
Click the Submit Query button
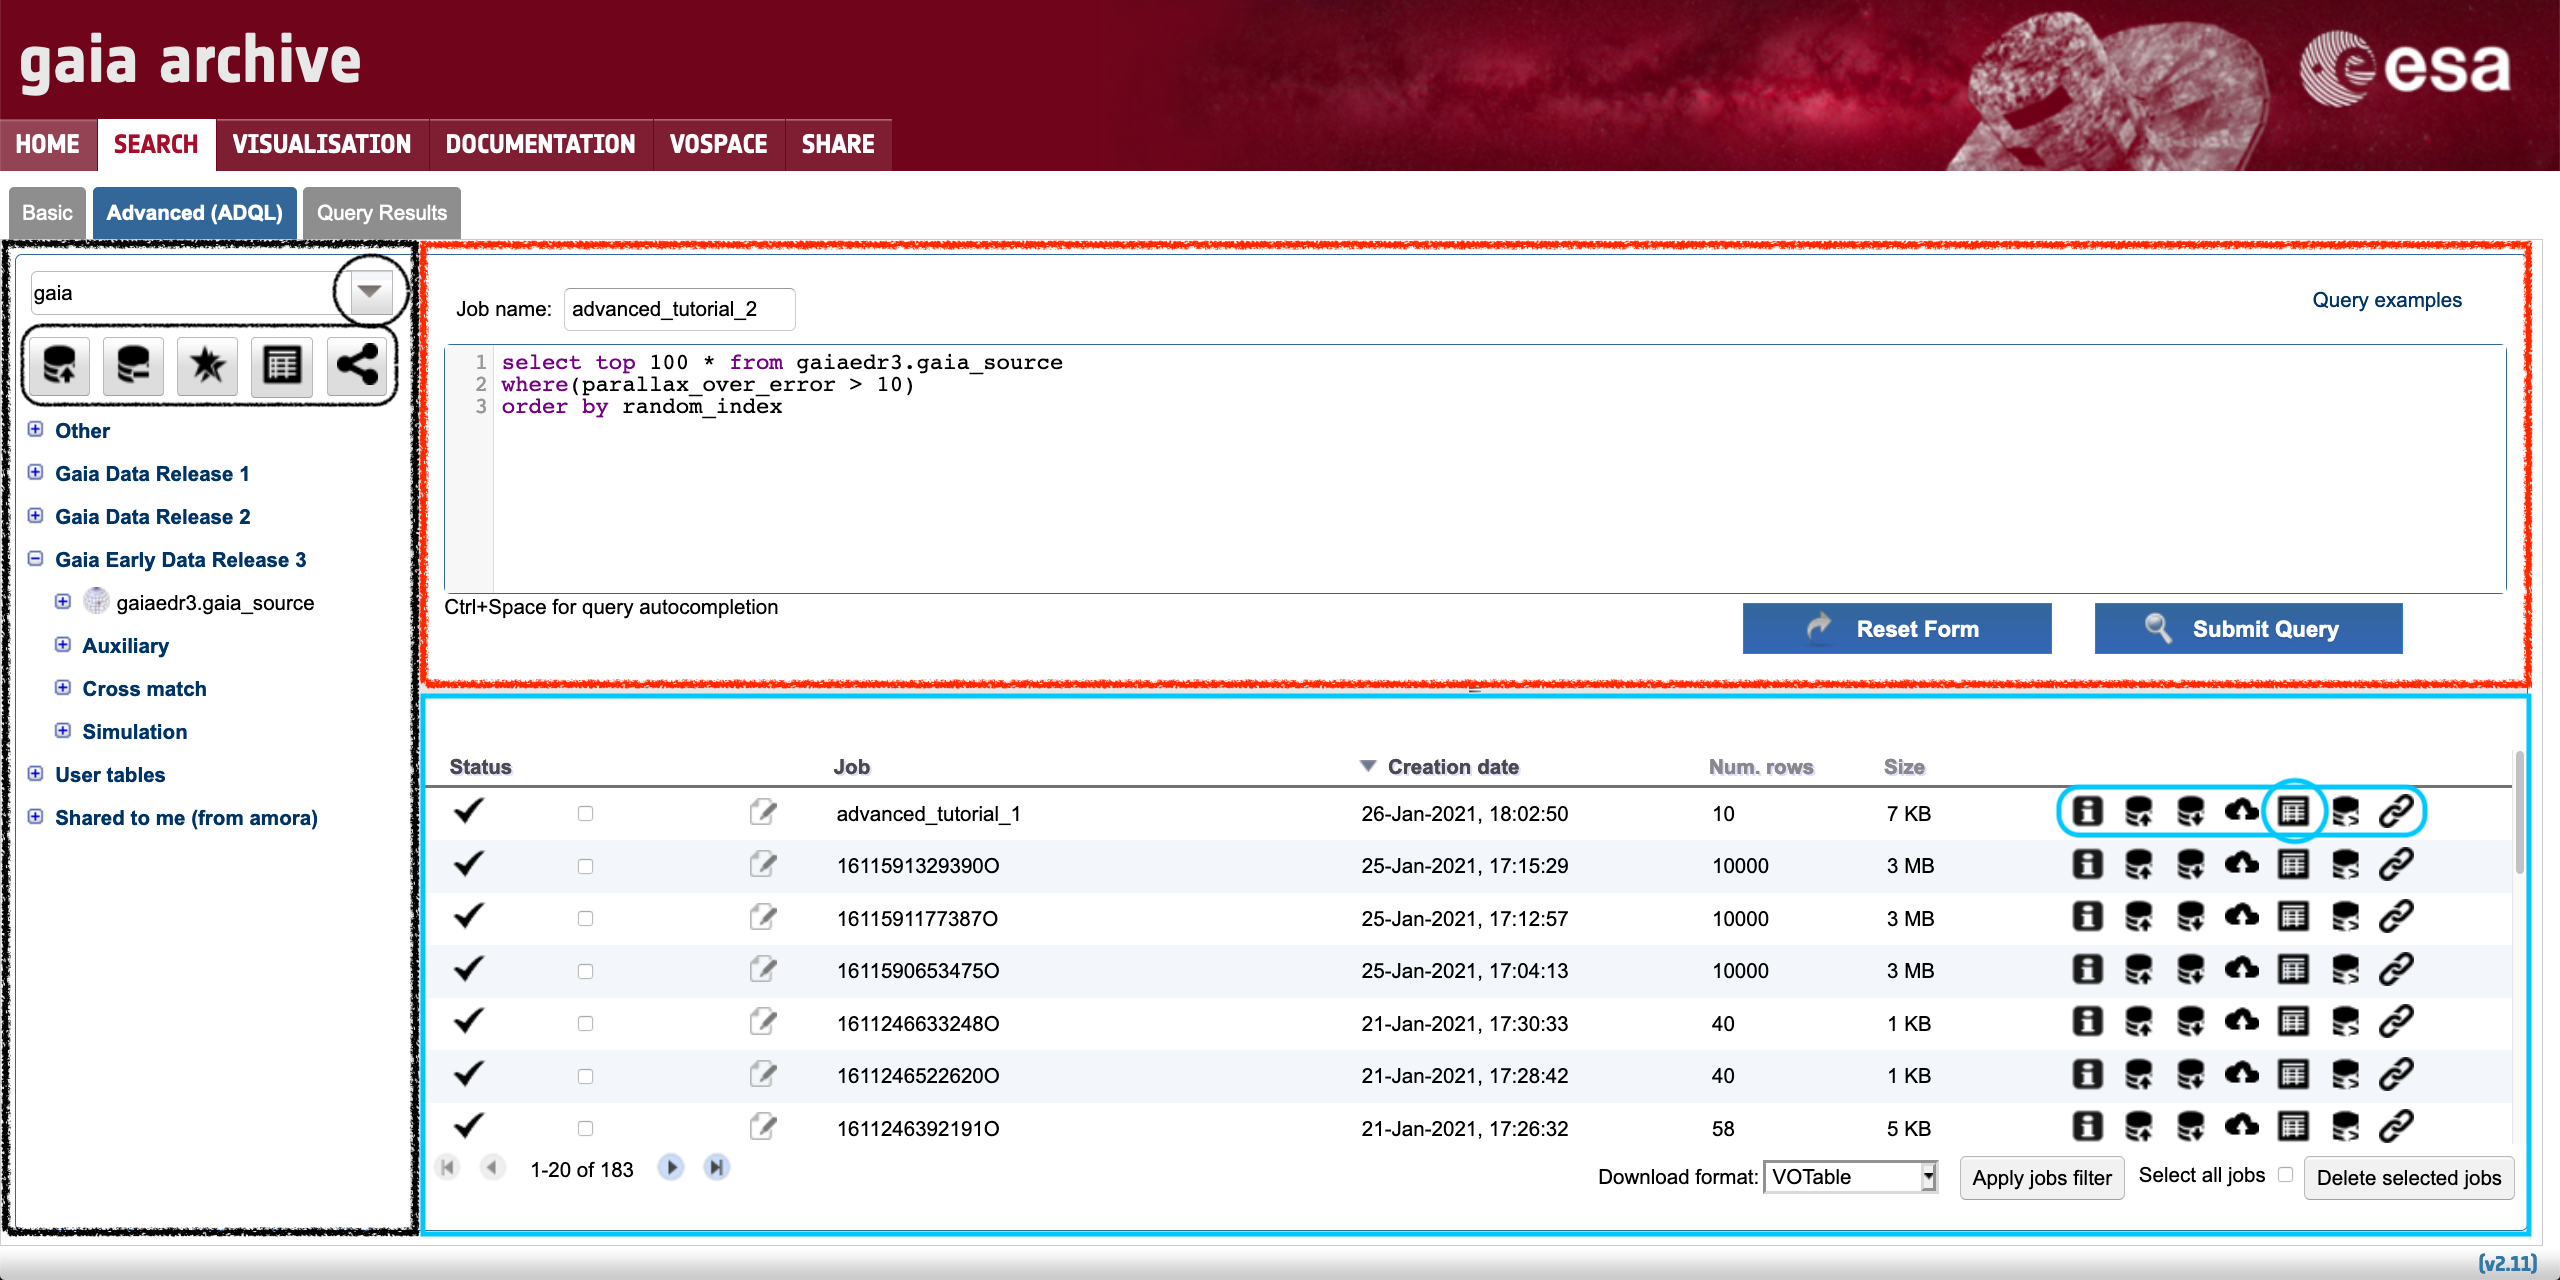[2248, 629]
